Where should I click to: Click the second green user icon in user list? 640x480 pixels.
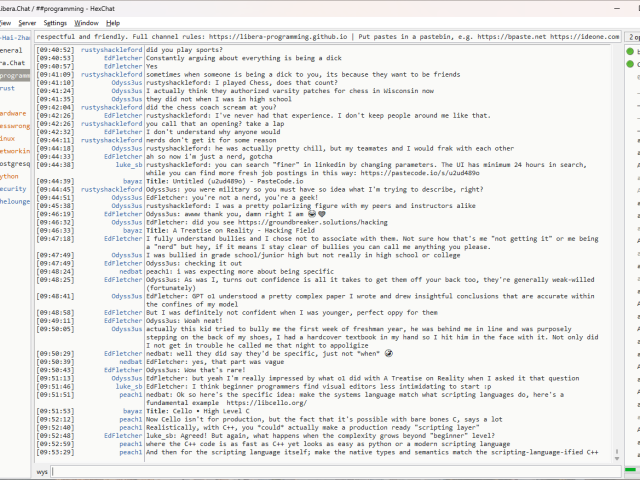point(632,64)
